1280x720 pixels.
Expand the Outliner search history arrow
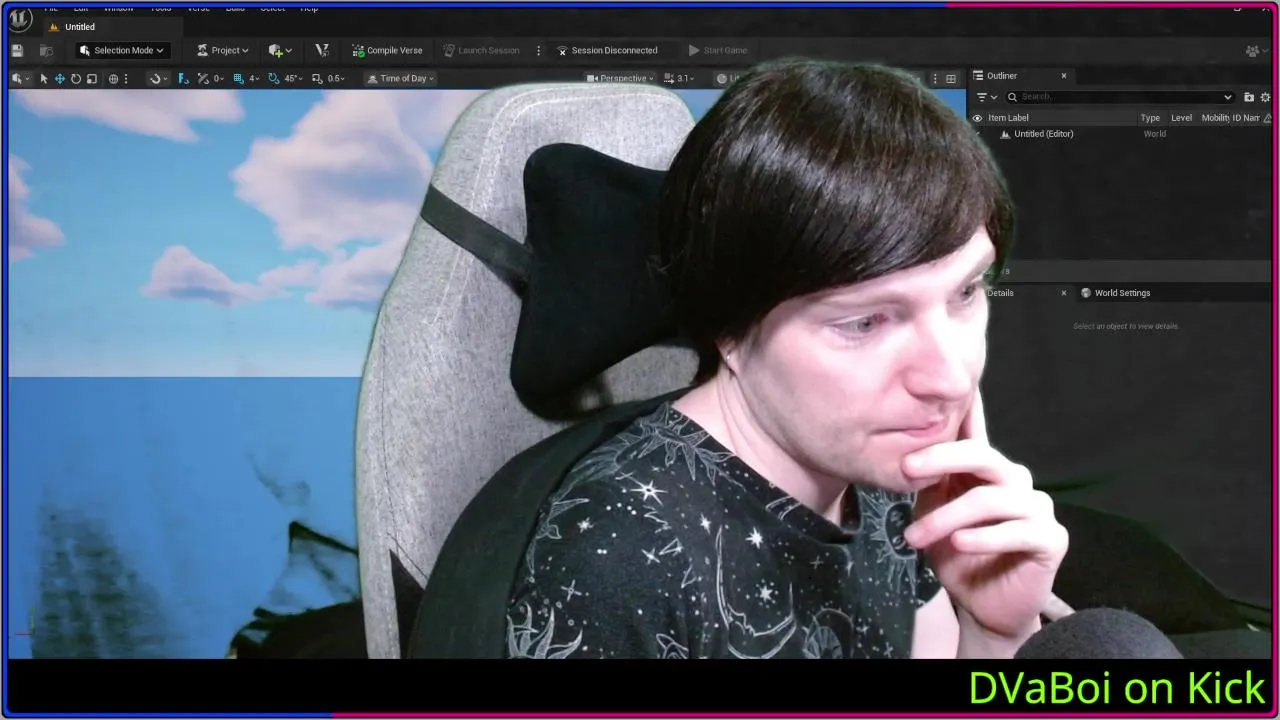[x=1228, y=97]
